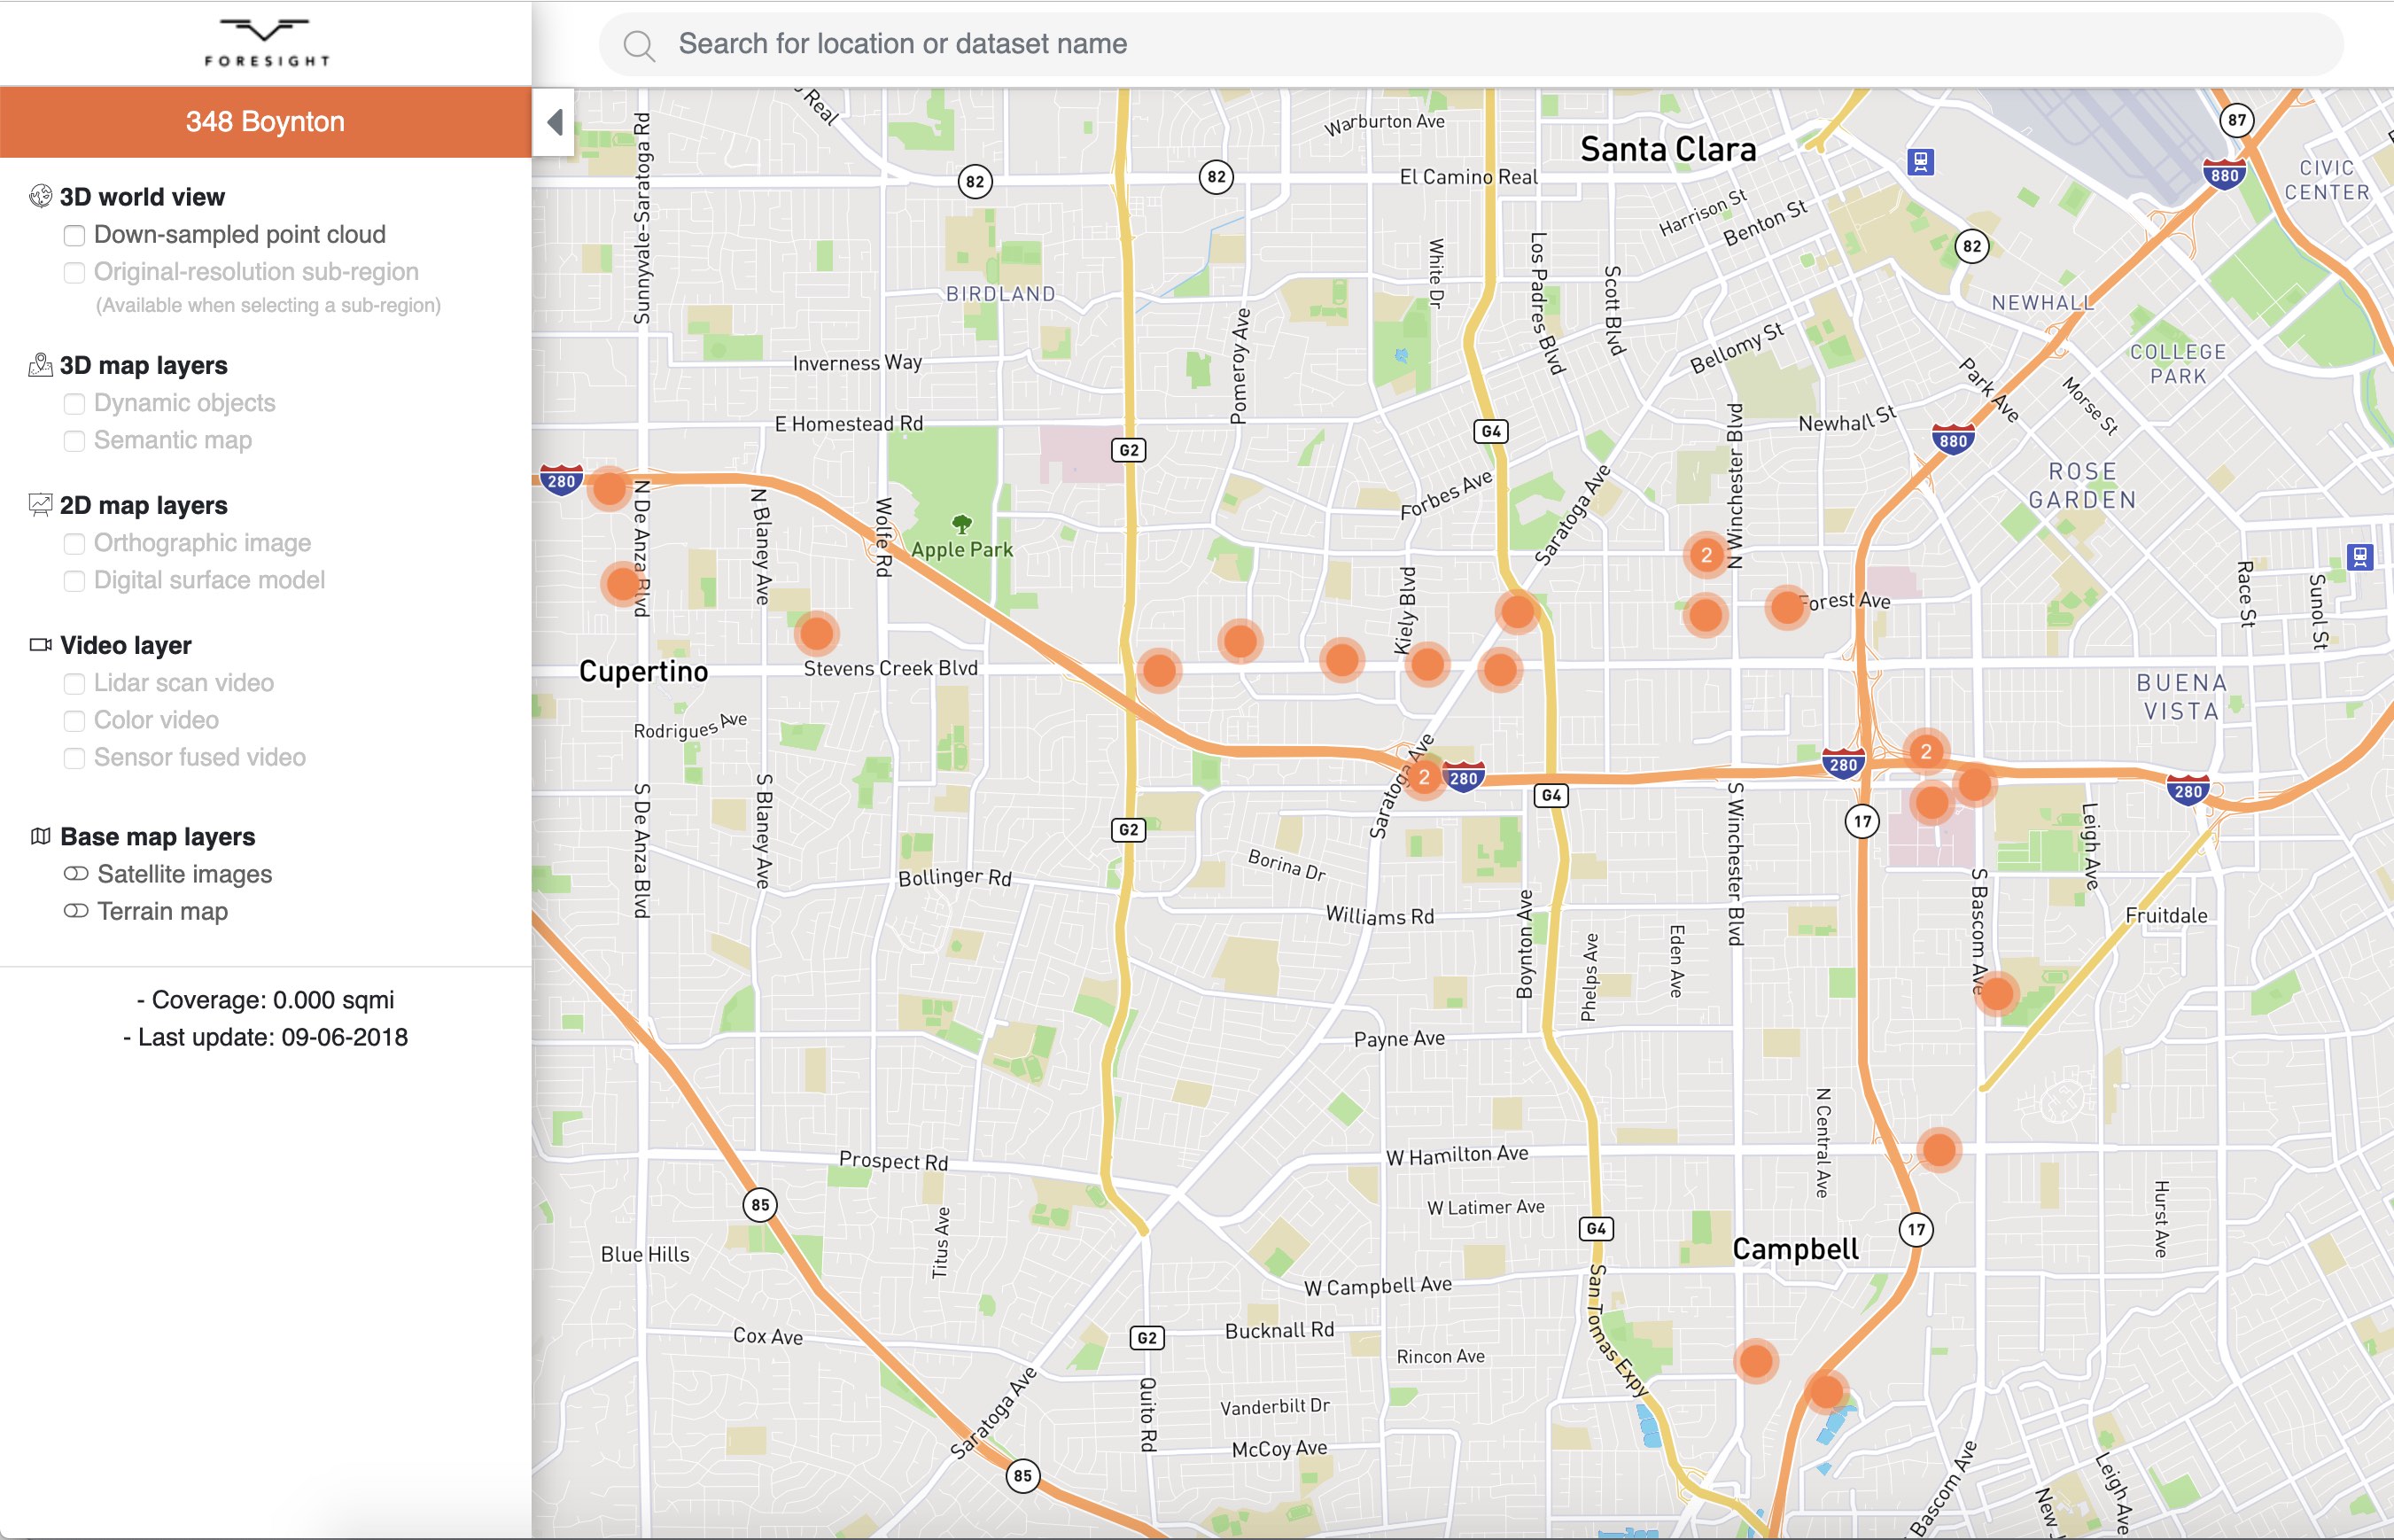Screen dimensions: 2394x1540
Task: Click Santa Clara city label
Action: point(1668,149)
